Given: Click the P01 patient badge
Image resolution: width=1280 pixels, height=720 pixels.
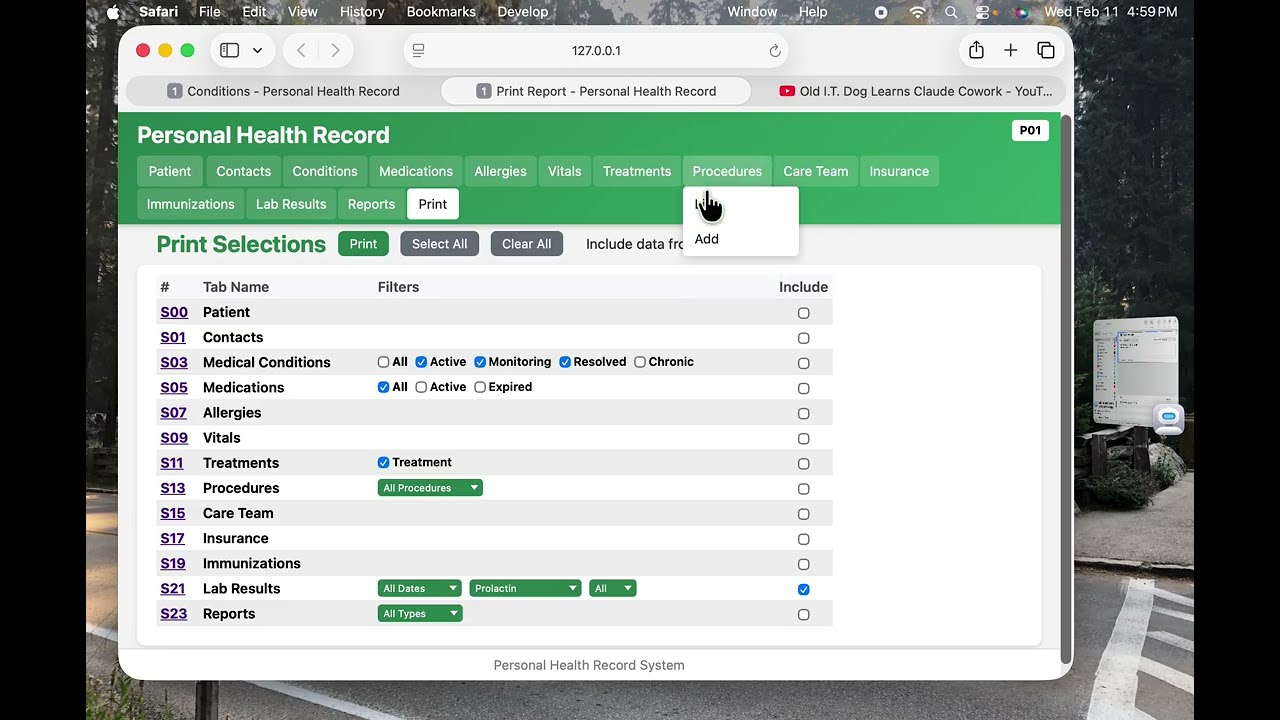Looking at the screenshot, I should point(1030,130).
